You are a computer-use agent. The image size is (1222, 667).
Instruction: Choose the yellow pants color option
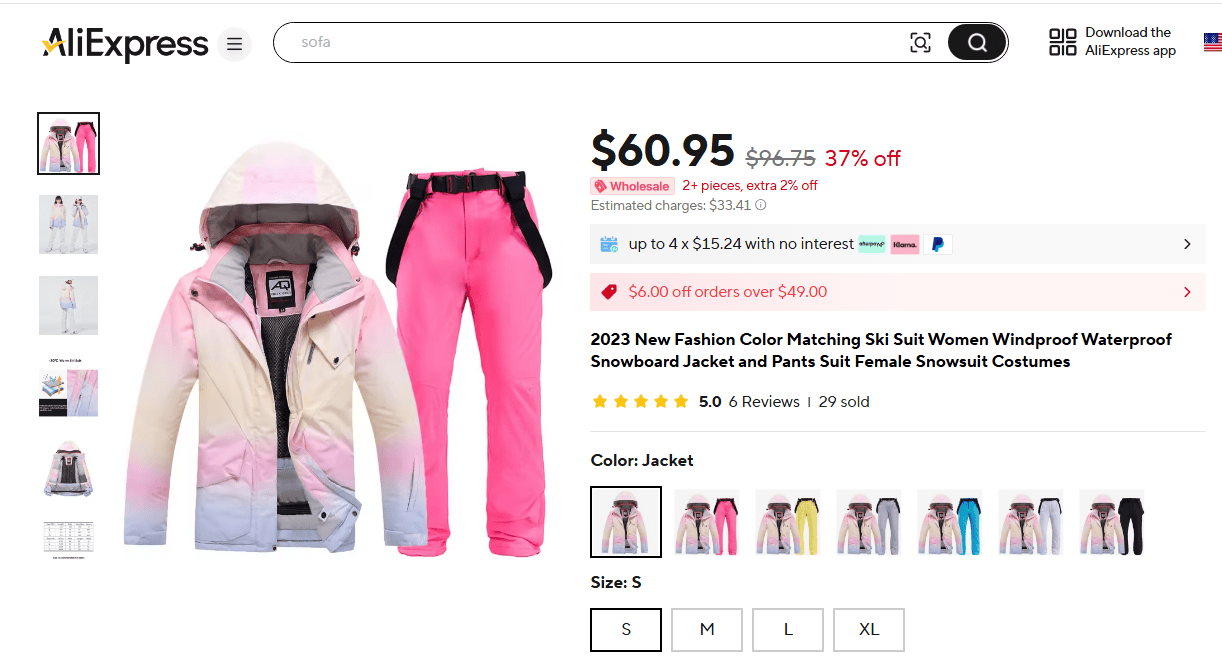click(x=788, y=522)
